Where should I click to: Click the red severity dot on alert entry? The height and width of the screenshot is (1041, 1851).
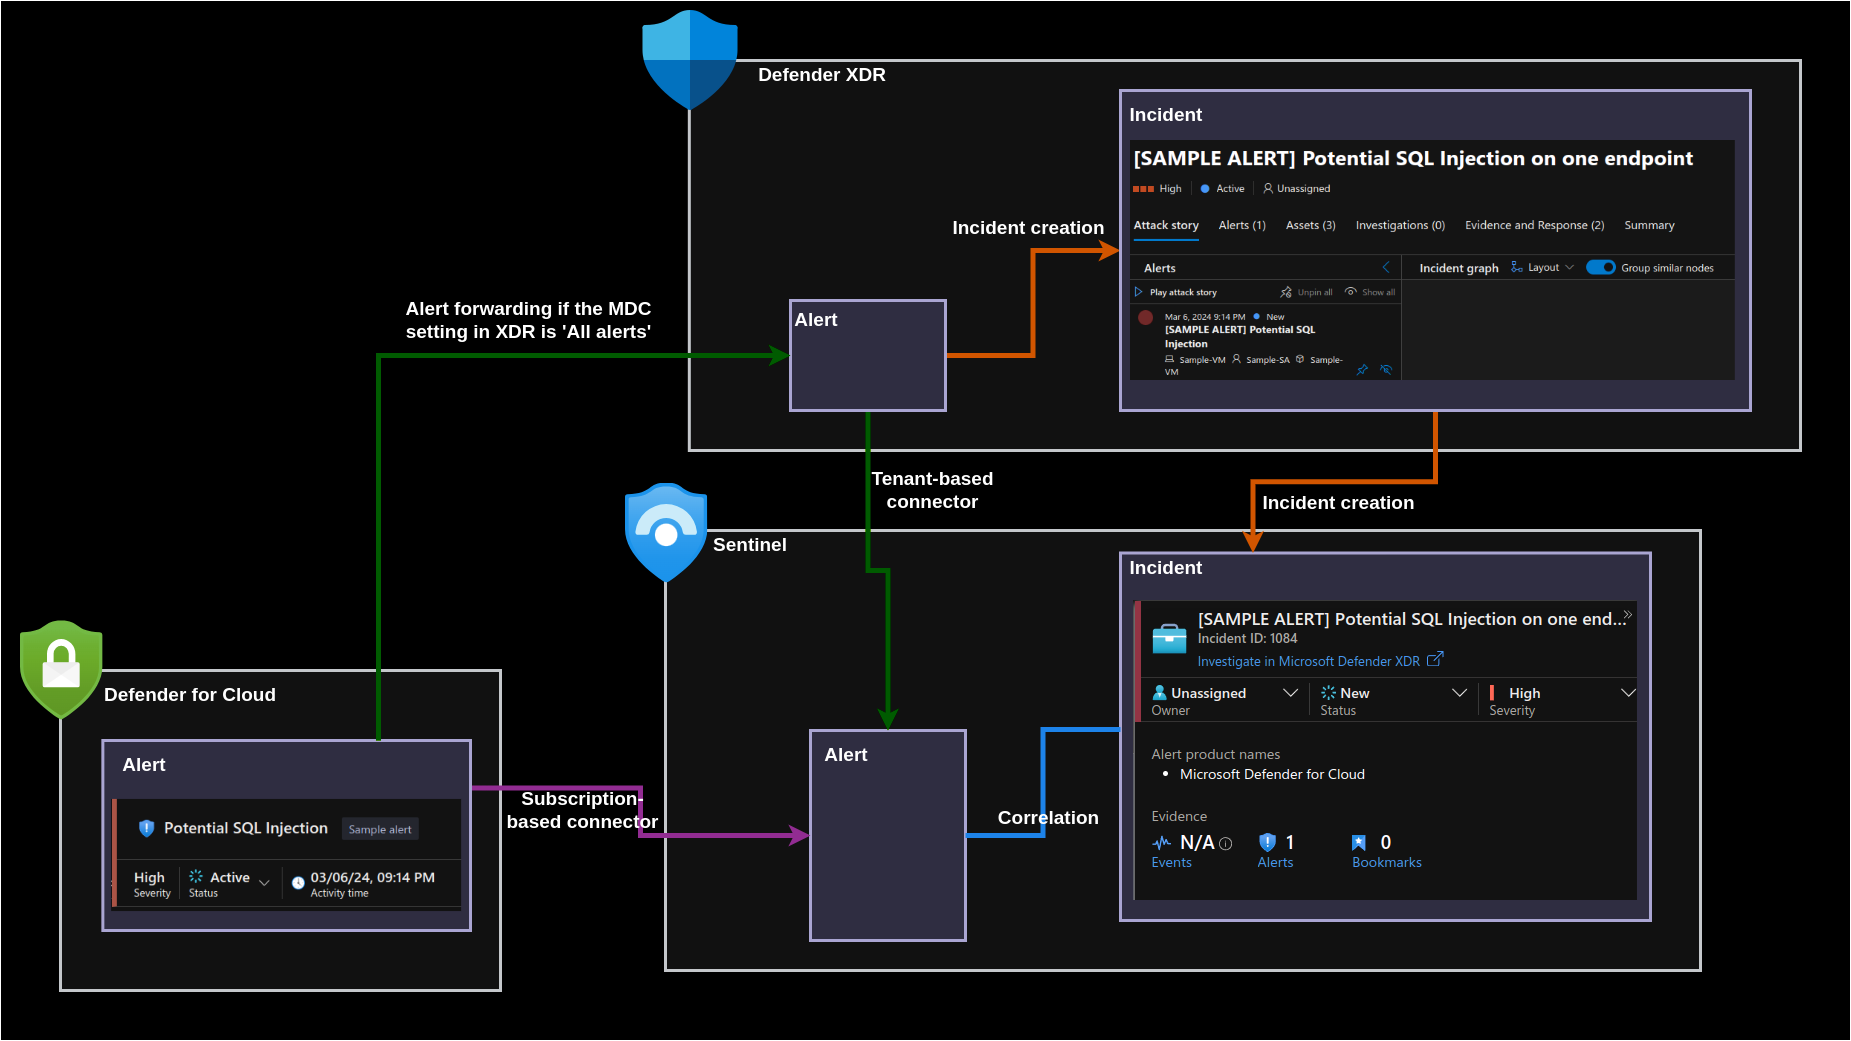(x=1146, y=317)
